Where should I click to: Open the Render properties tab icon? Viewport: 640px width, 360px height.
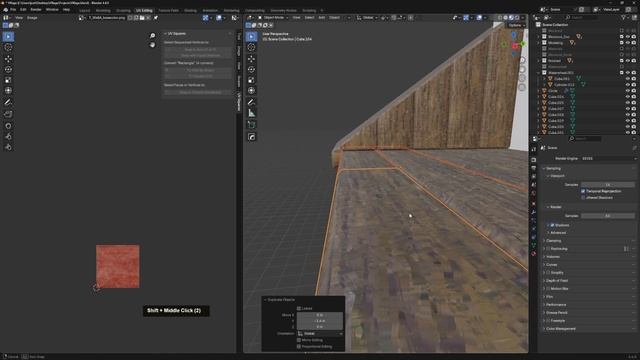click(533, 160)
